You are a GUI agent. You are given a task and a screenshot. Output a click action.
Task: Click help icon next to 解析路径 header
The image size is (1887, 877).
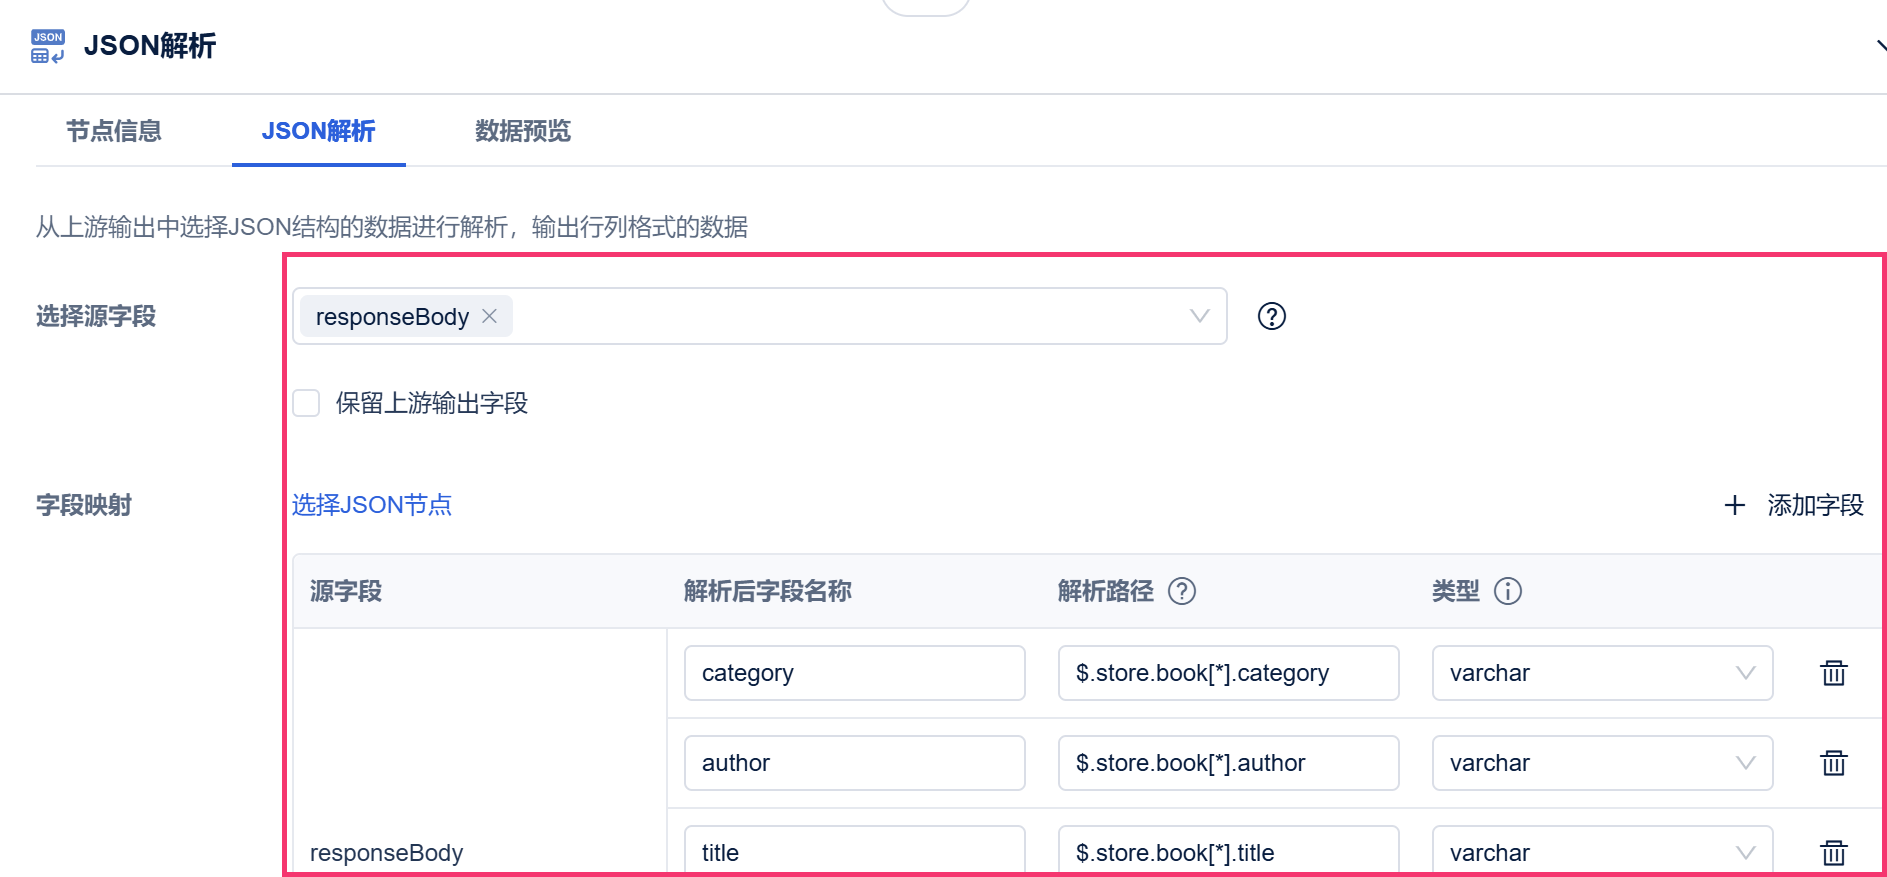pos(1182,591)
